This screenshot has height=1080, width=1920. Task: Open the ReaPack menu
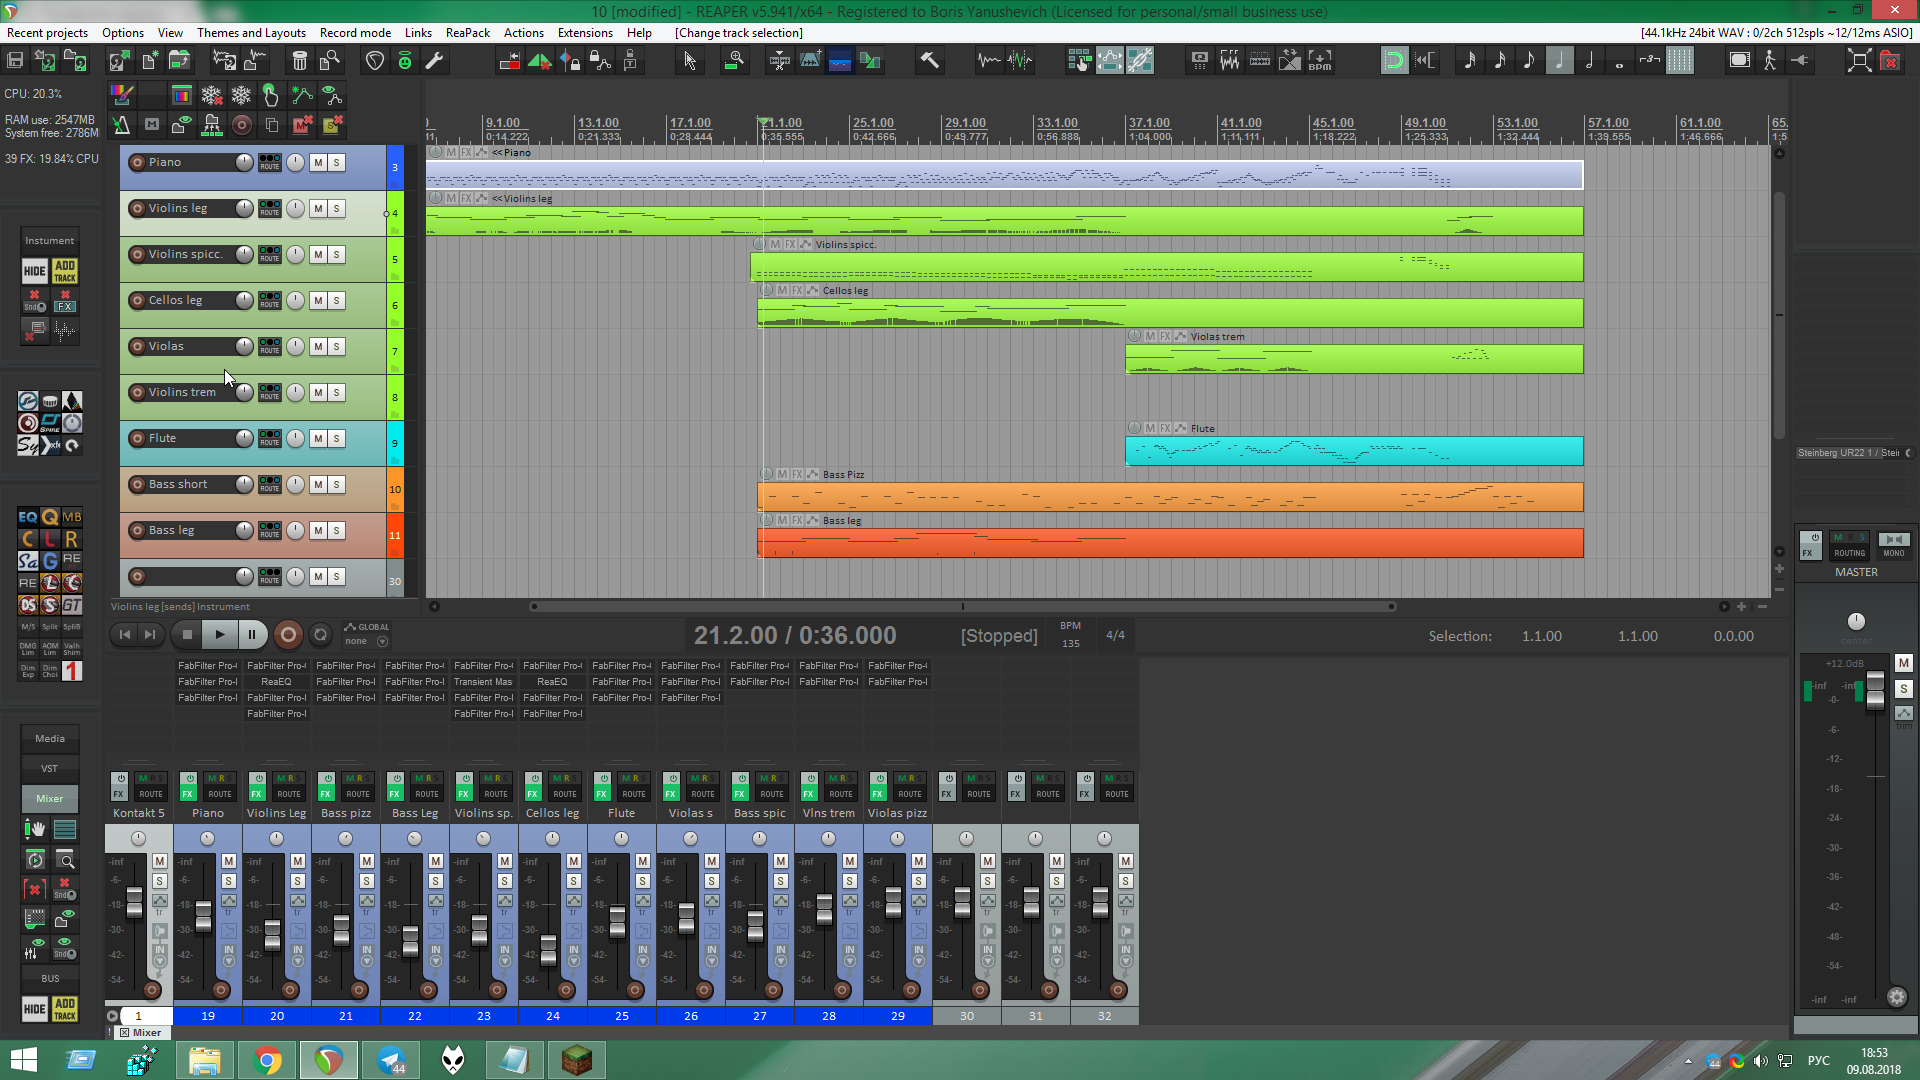click(467, 33)
